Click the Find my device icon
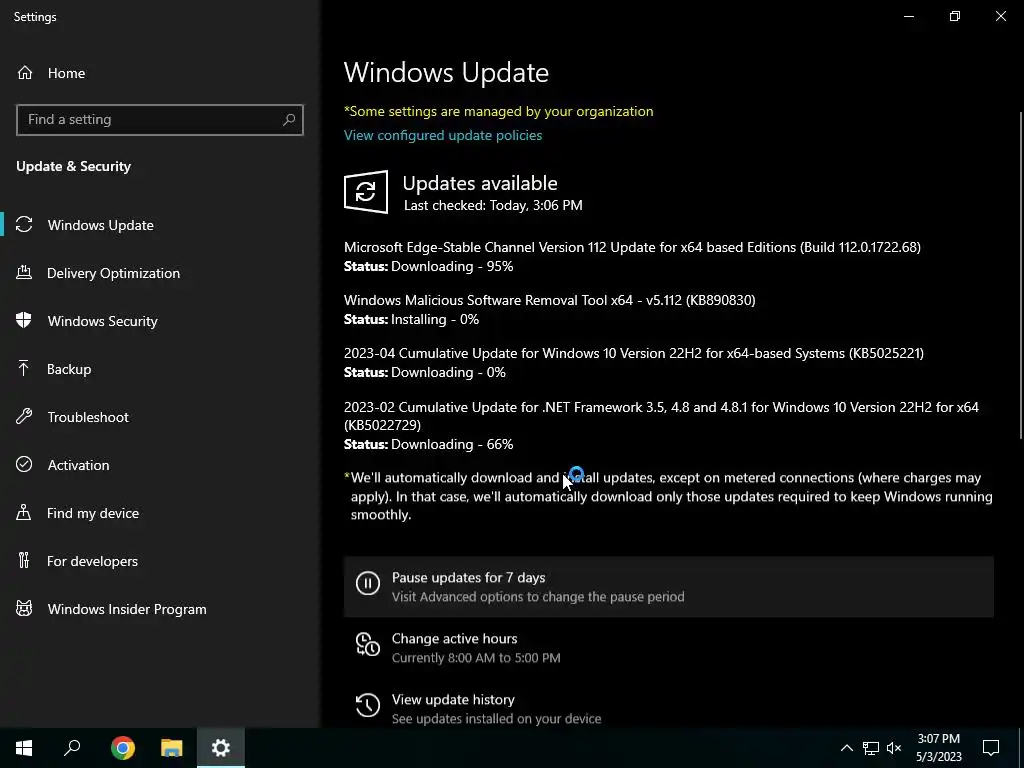Image resolution: width=1024 pixels, height=768 pixels. 24,513
